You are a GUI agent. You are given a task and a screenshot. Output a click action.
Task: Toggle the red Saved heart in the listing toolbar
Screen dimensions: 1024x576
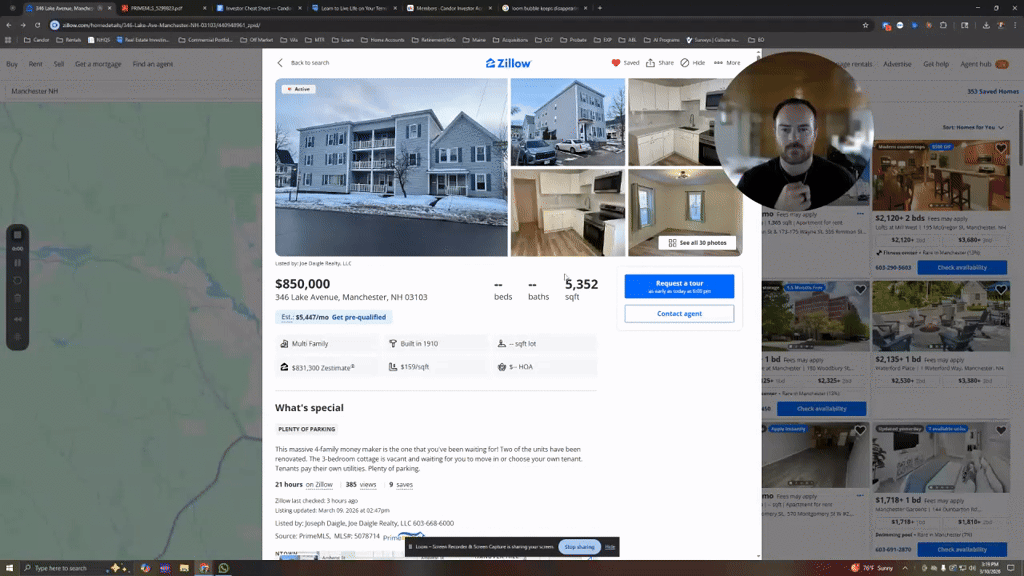(616, 62)
